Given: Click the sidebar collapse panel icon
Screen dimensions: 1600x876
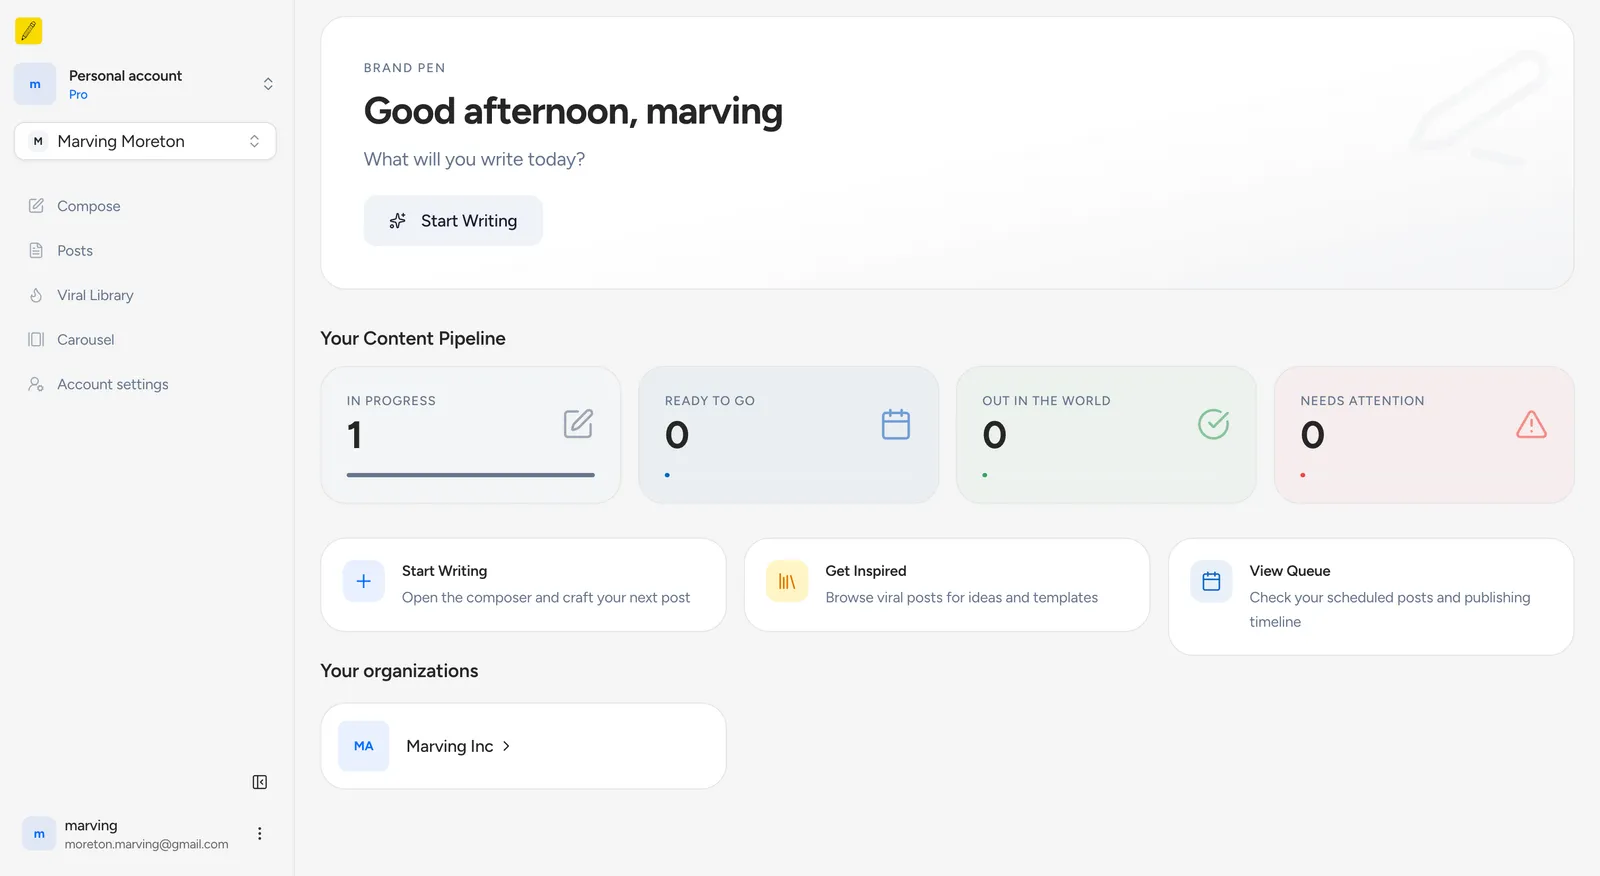Looking at the screenshot, I should coord(260,782).
